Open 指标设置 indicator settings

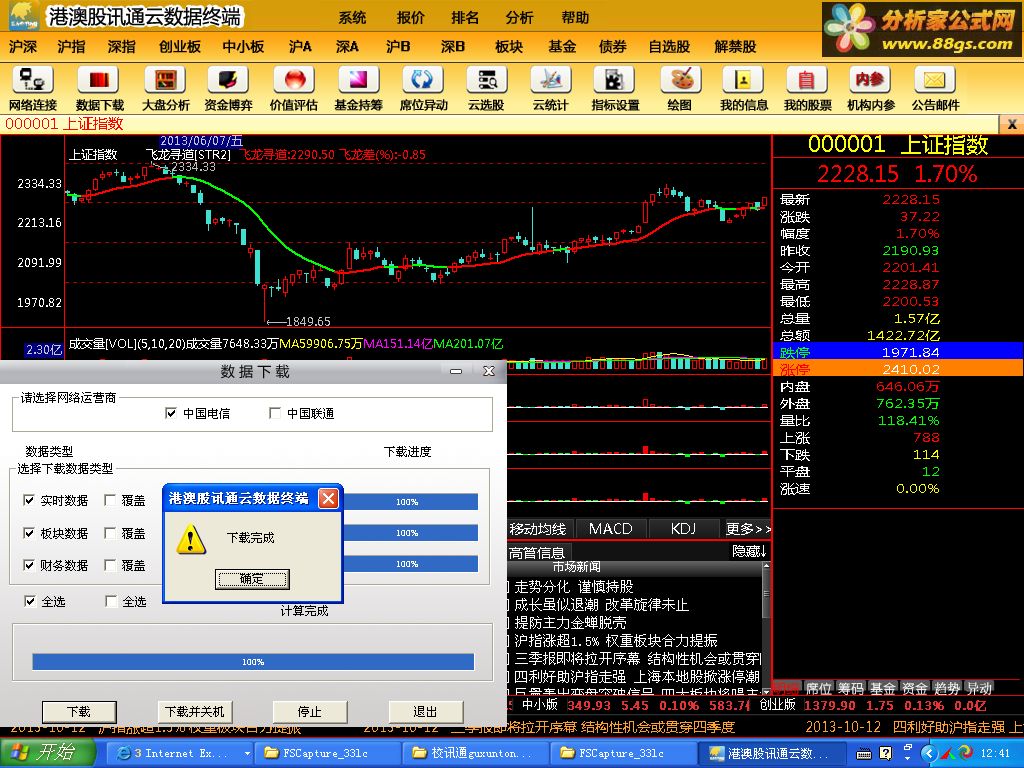tap(615, 89)
